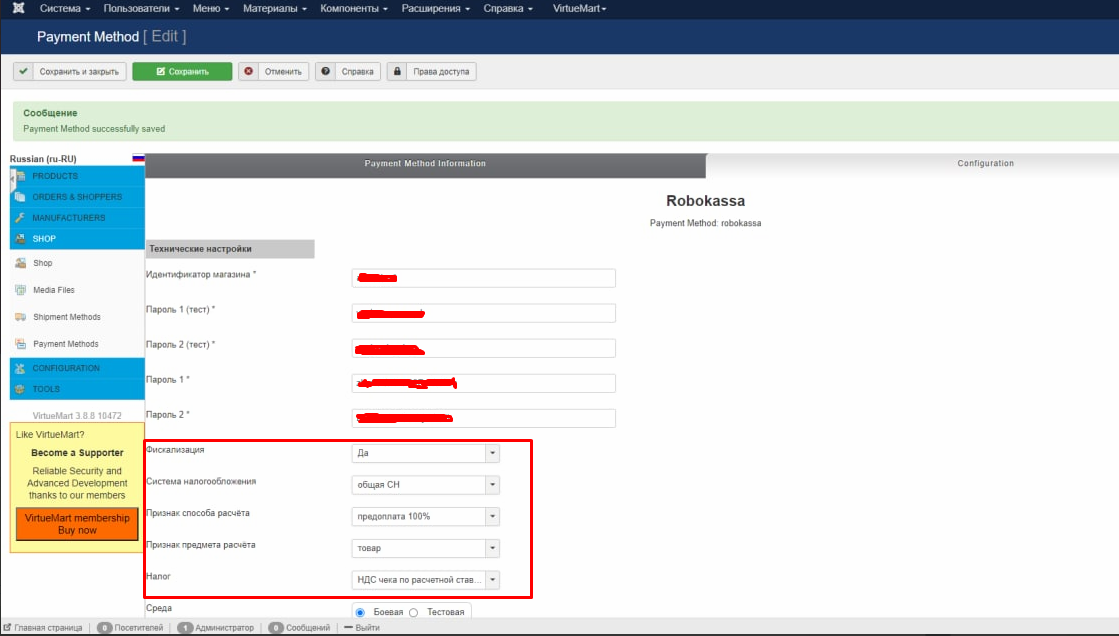The height and width of the screenshot is (636, 1119).
Task: Select the Тестовая environment radio button
Action: (x=413, y=612)
